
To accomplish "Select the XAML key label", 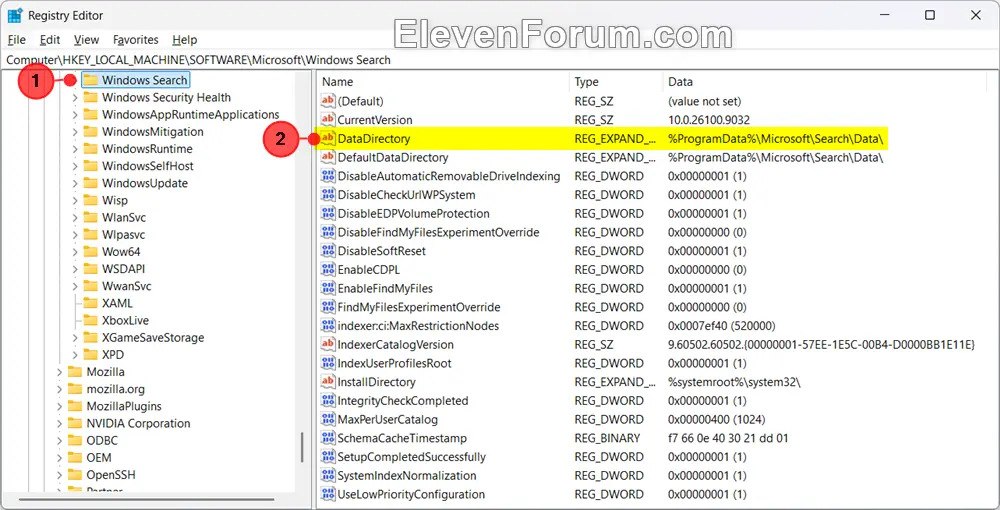I will (x=117, y=303).
